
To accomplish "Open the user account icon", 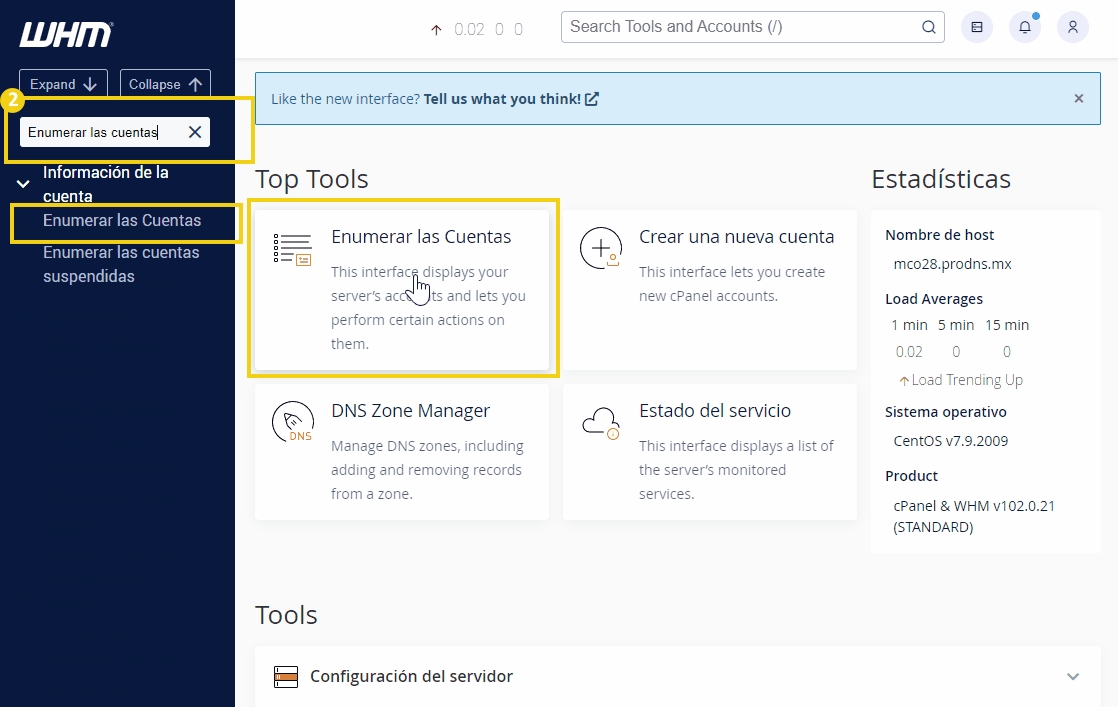I will pyautogui.click(x=1072, y=27).
